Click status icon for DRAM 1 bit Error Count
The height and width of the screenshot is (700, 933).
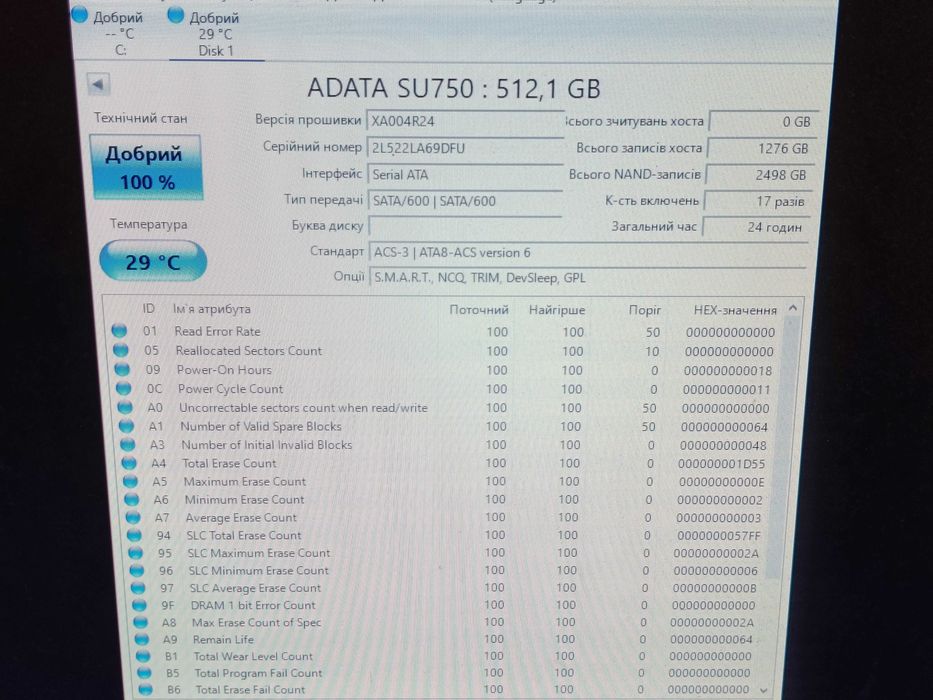(x=139, y=605)
